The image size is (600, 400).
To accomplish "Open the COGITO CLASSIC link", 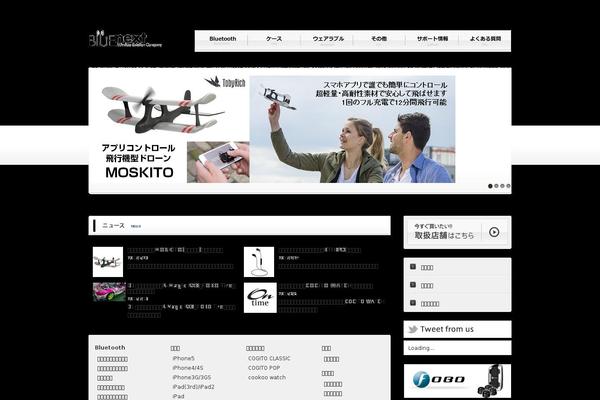I will pos(269,359).
